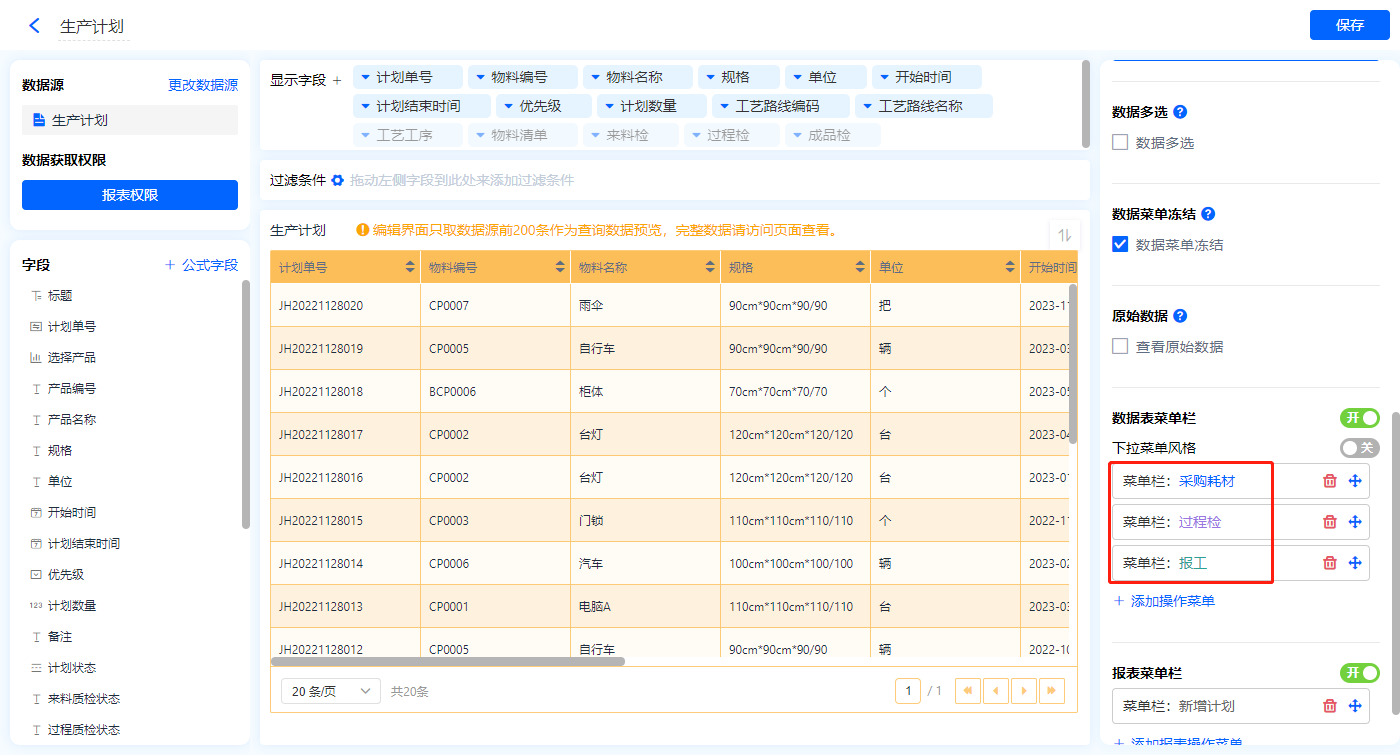Sort the table by 物料编号 column header
Screen dimensions: 1400x755
[x=559, y=268]
